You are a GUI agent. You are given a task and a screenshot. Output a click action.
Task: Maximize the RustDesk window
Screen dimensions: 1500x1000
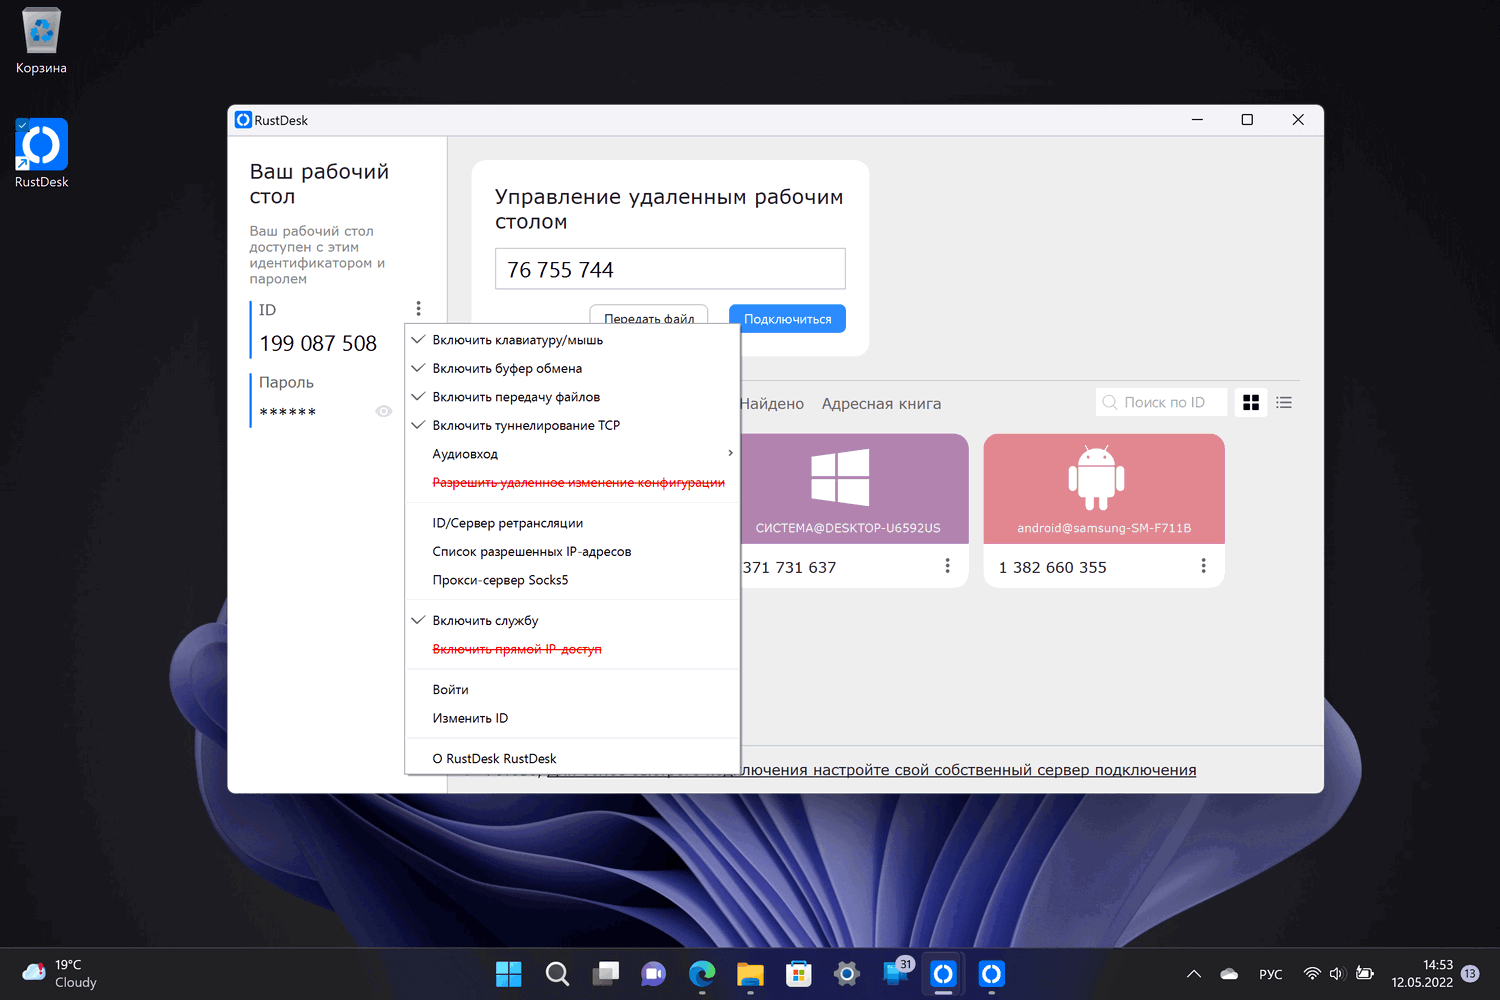(x=1247, y=120)
